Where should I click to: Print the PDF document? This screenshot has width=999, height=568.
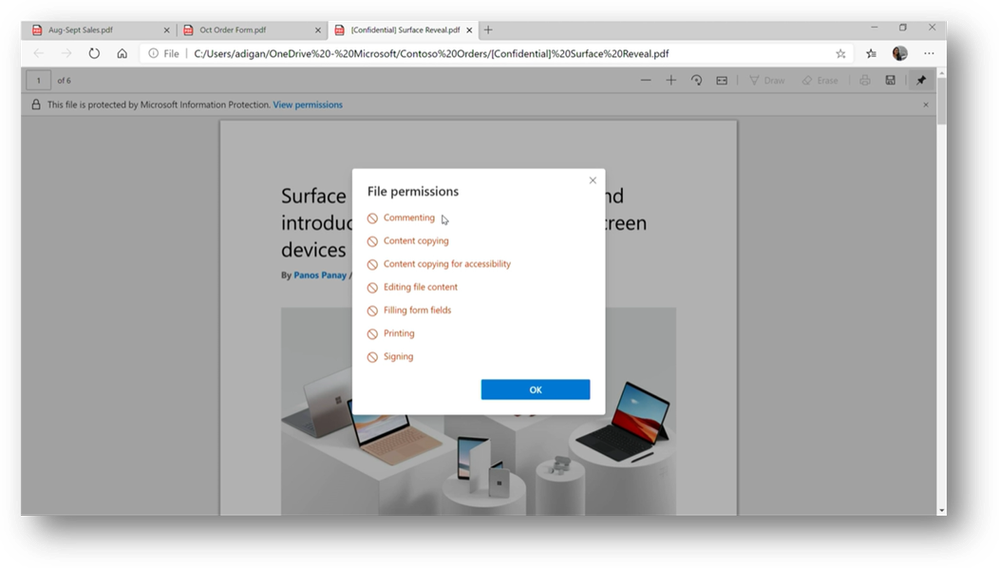click(865, 80)
